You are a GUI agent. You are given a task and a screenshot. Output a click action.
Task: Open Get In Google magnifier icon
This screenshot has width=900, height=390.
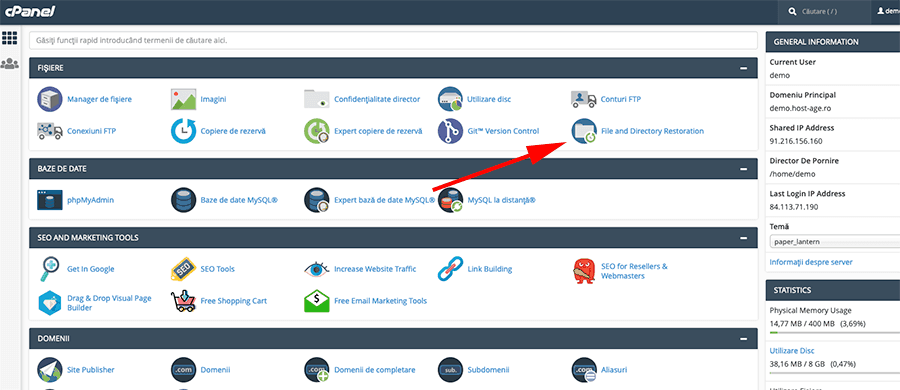point(50,269)
